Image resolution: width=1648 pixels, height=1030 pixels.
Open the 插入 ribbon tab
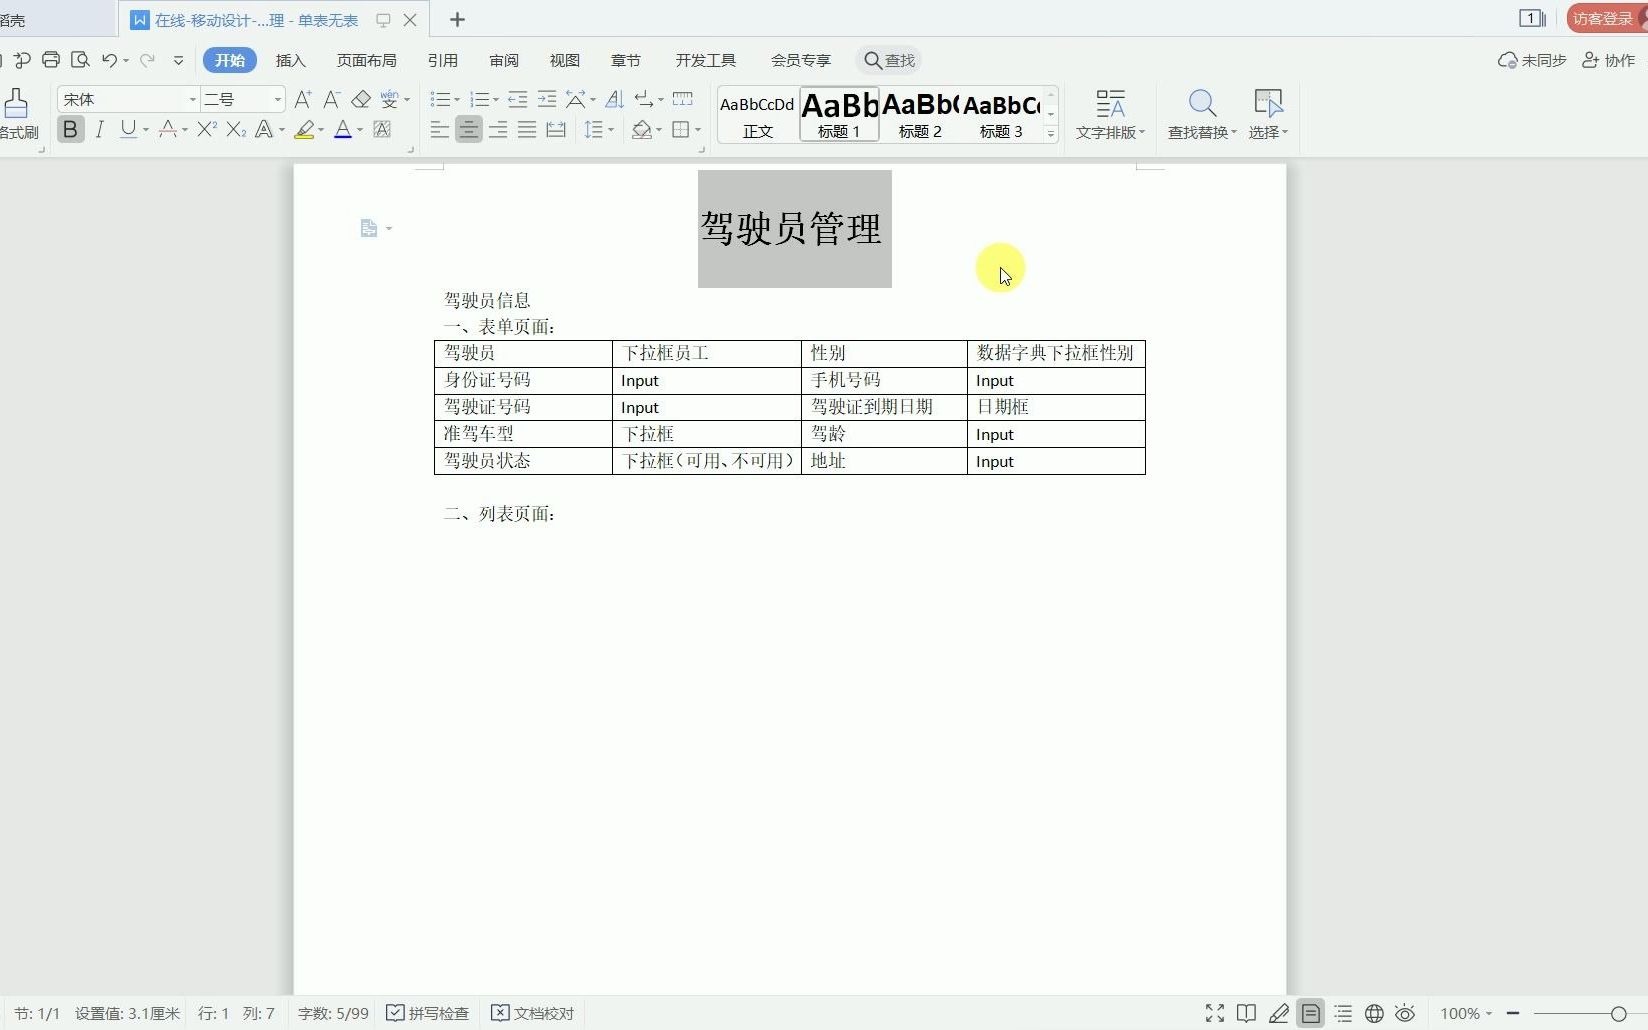tap(290, 61)
